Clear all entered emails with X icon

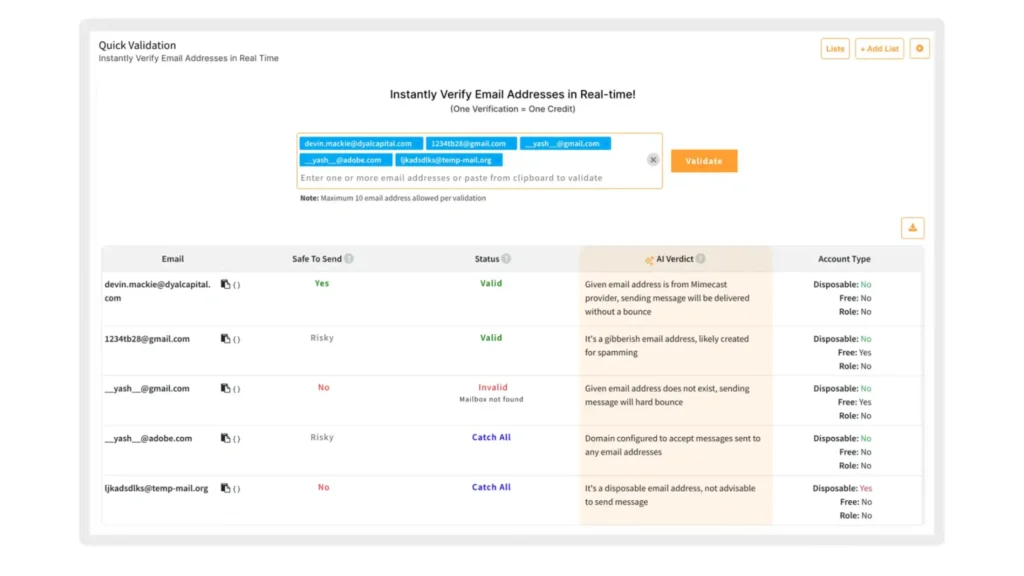(652, 159)
